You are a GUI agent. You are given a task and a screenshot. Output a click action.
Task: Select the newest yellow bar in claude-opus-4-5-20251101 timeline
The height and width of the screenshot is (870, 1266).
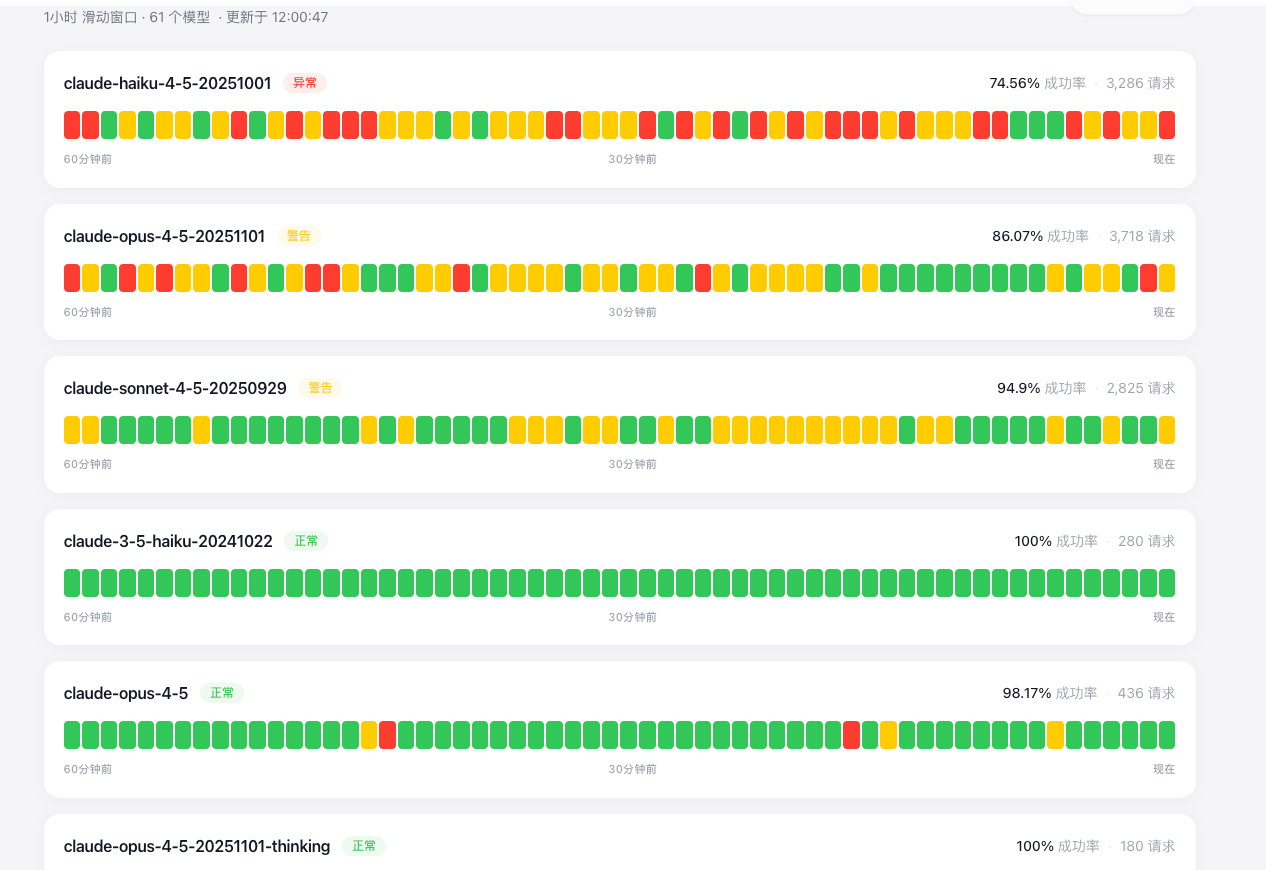pos(1167,278)
